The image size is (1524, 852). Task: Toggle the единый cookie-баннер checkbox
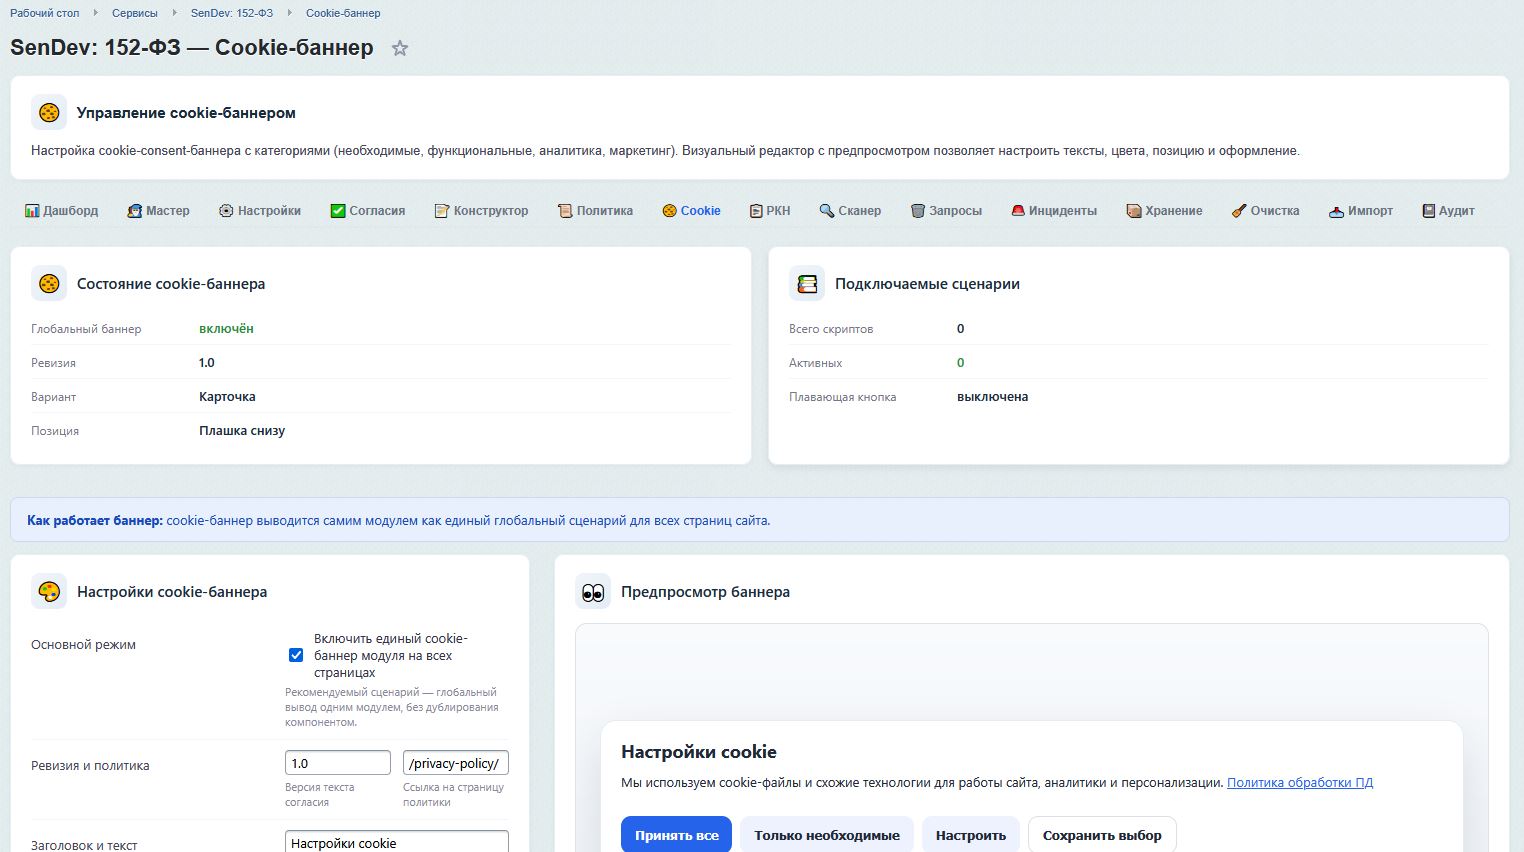[296, 655]
